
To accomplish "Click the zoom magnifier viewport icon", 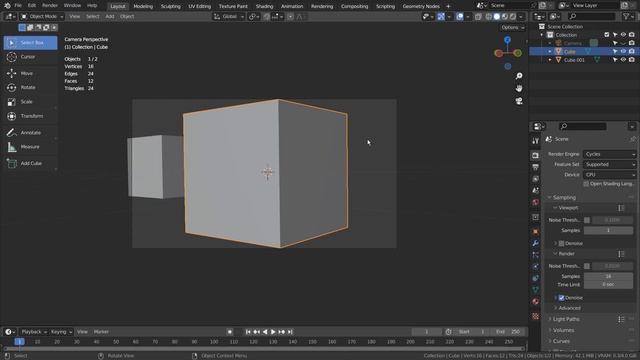I will coord(519,76).
